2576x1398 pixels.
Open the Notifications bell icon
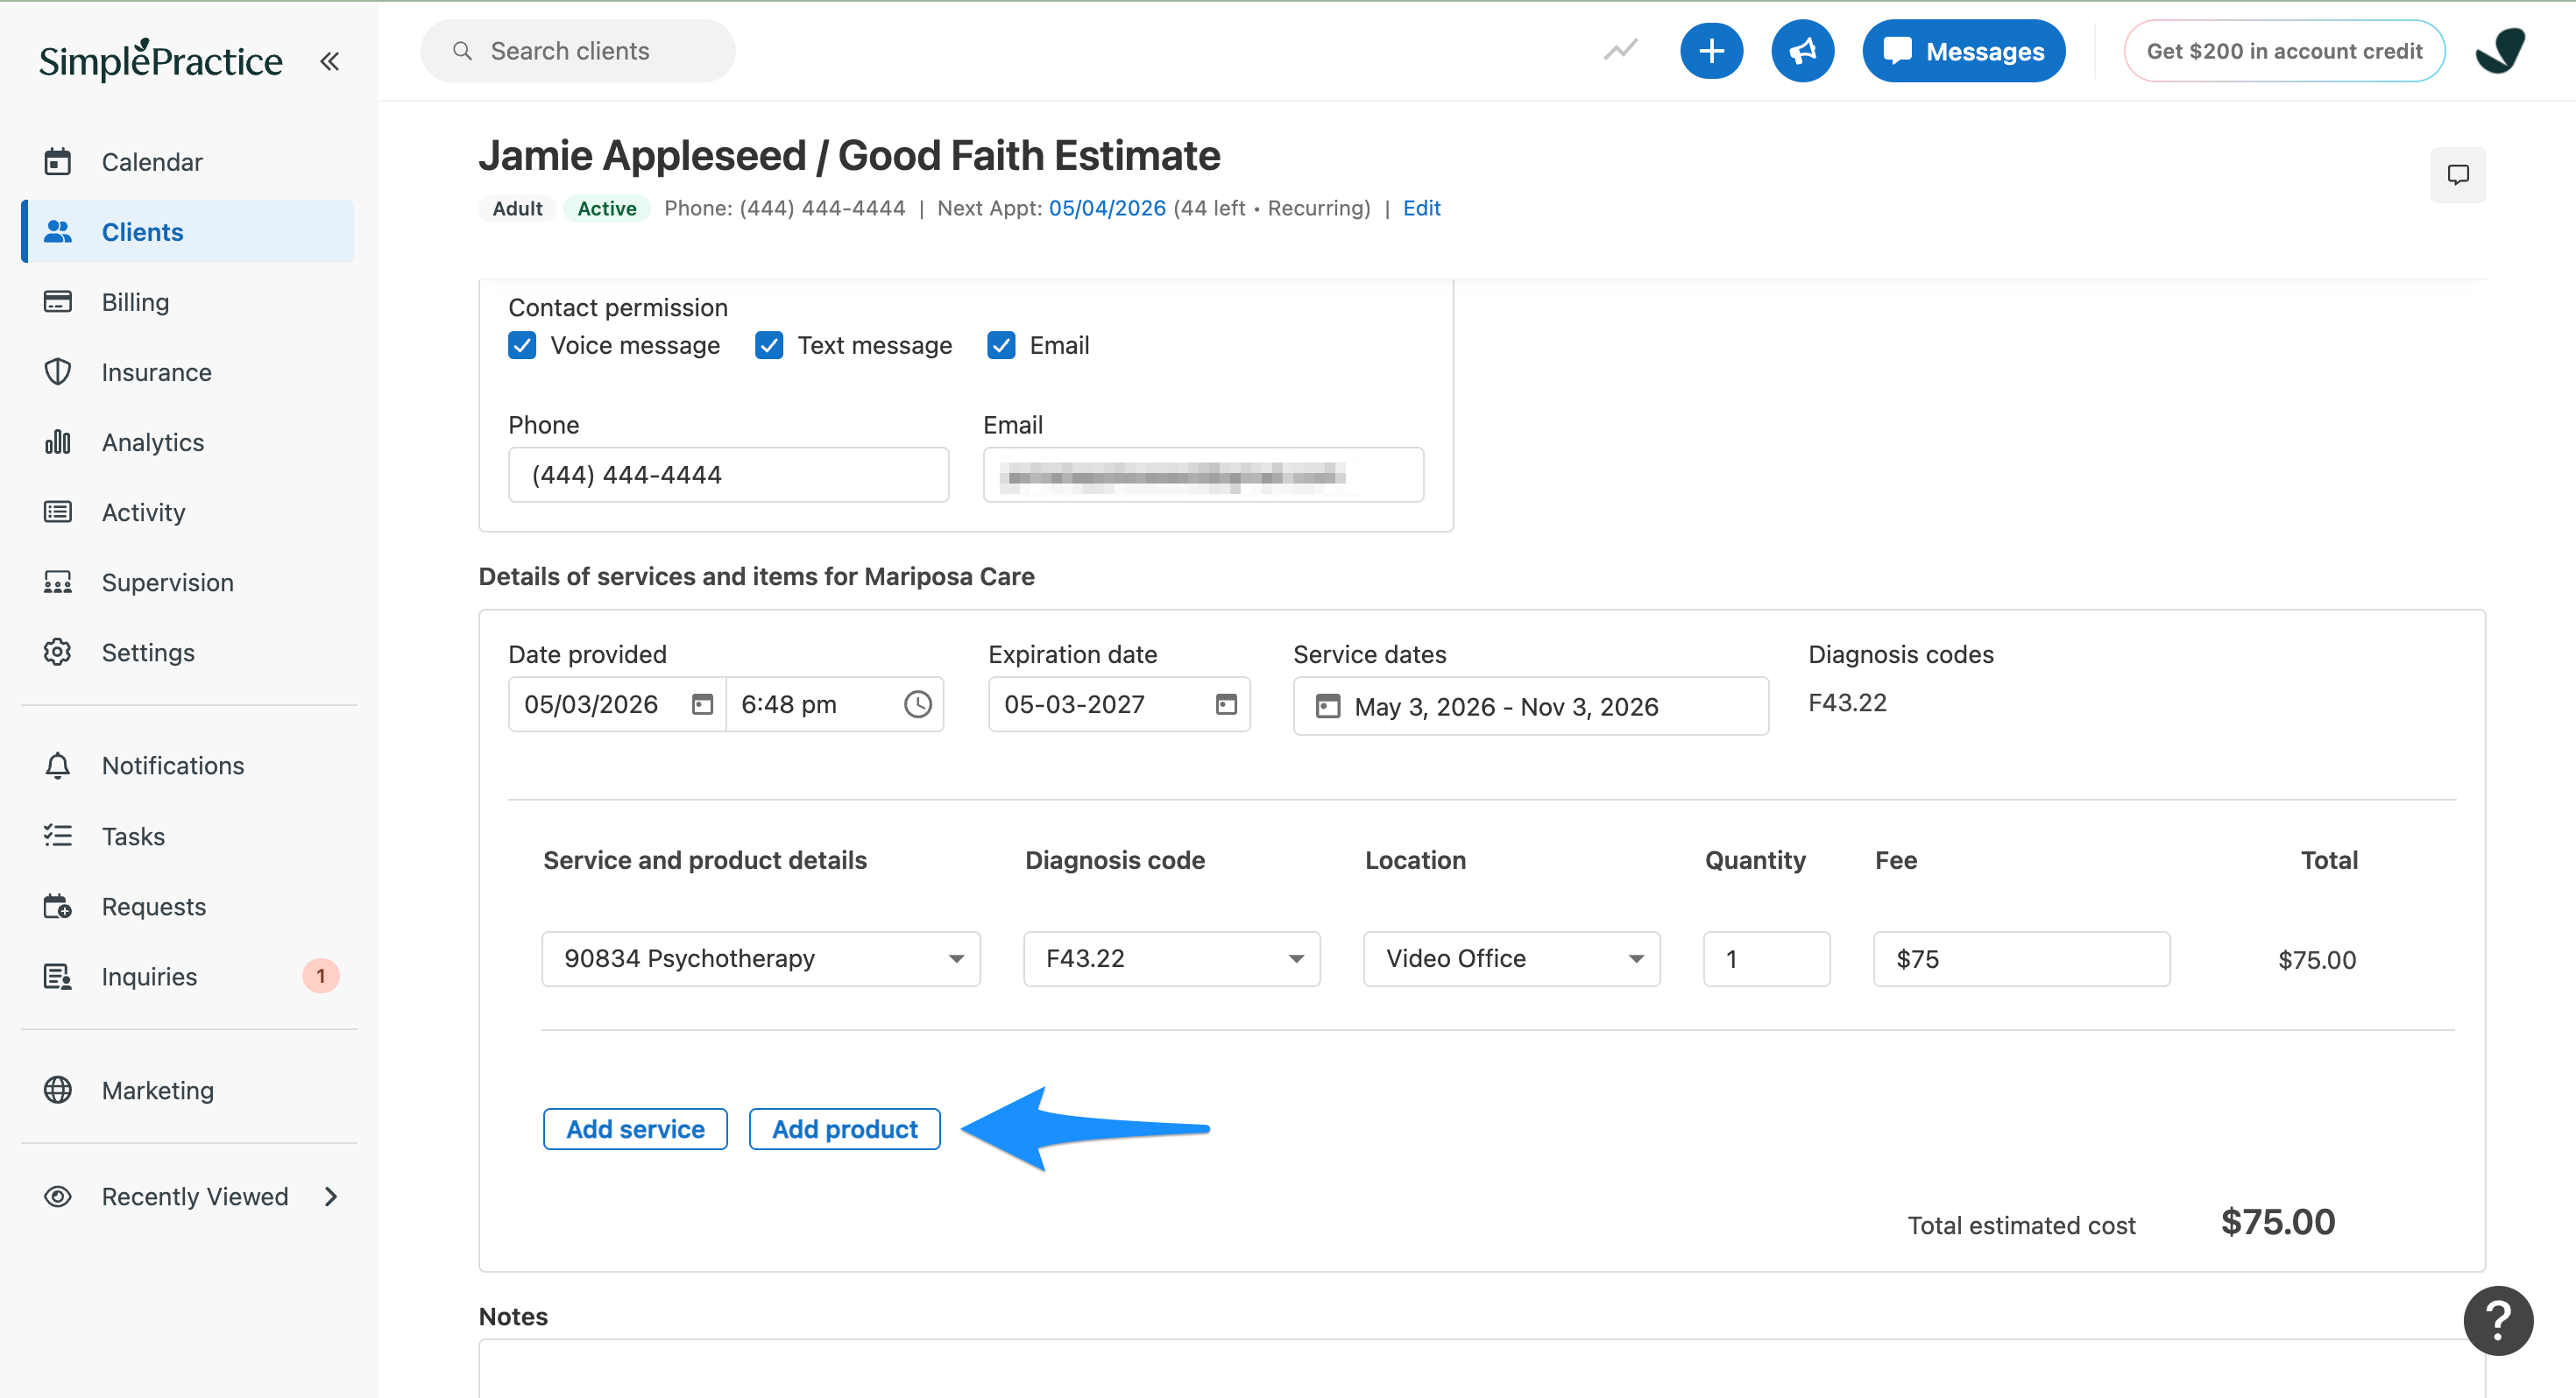click(x=58, y=765)
